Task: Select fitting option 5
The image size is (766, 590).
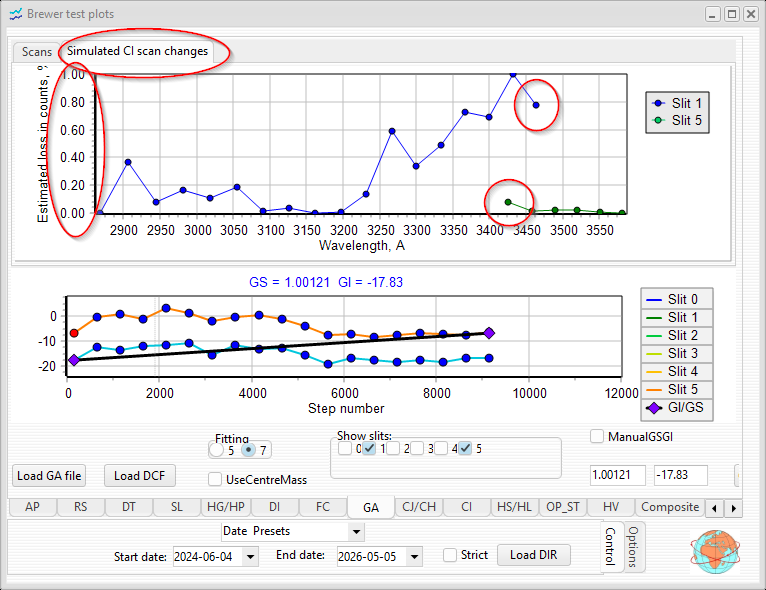Action: (216, 450)
